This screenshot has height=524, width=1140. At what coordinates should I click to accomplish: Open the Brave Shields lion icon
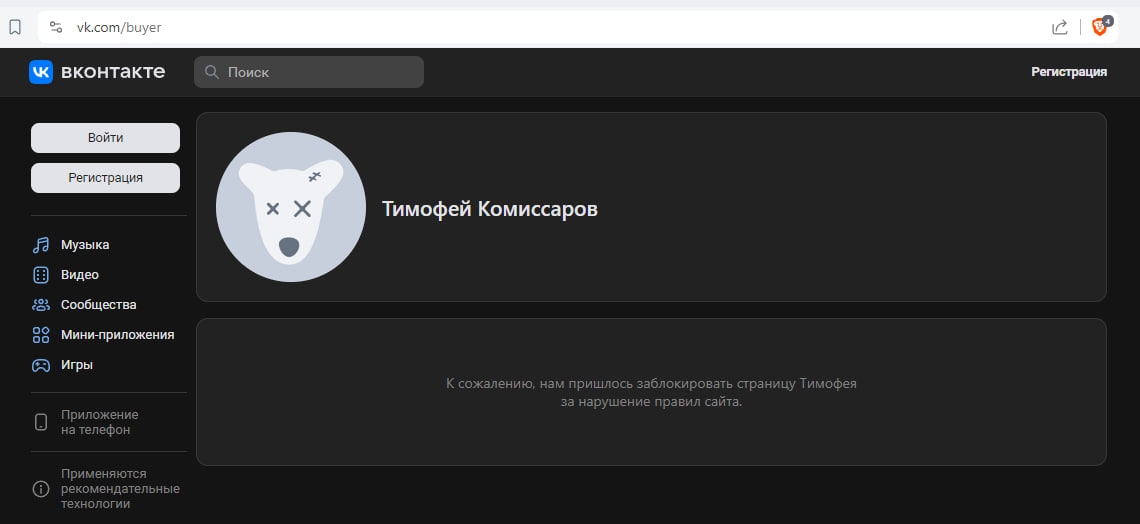pyautogui.click(x=1100, y=27)
